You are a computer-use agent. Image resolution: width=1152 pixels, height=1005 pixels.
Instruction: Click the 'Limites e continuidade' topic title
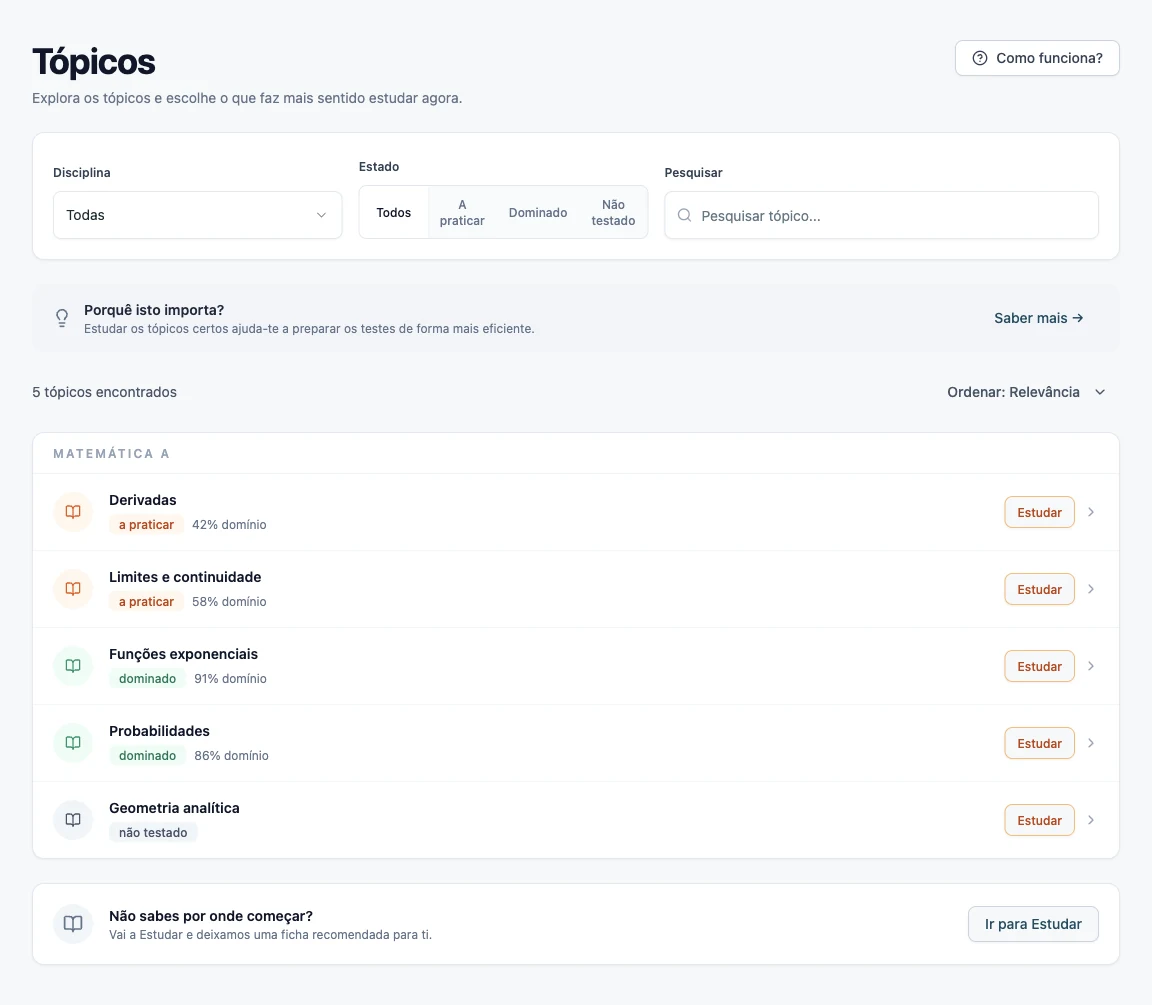pos(185,577)
